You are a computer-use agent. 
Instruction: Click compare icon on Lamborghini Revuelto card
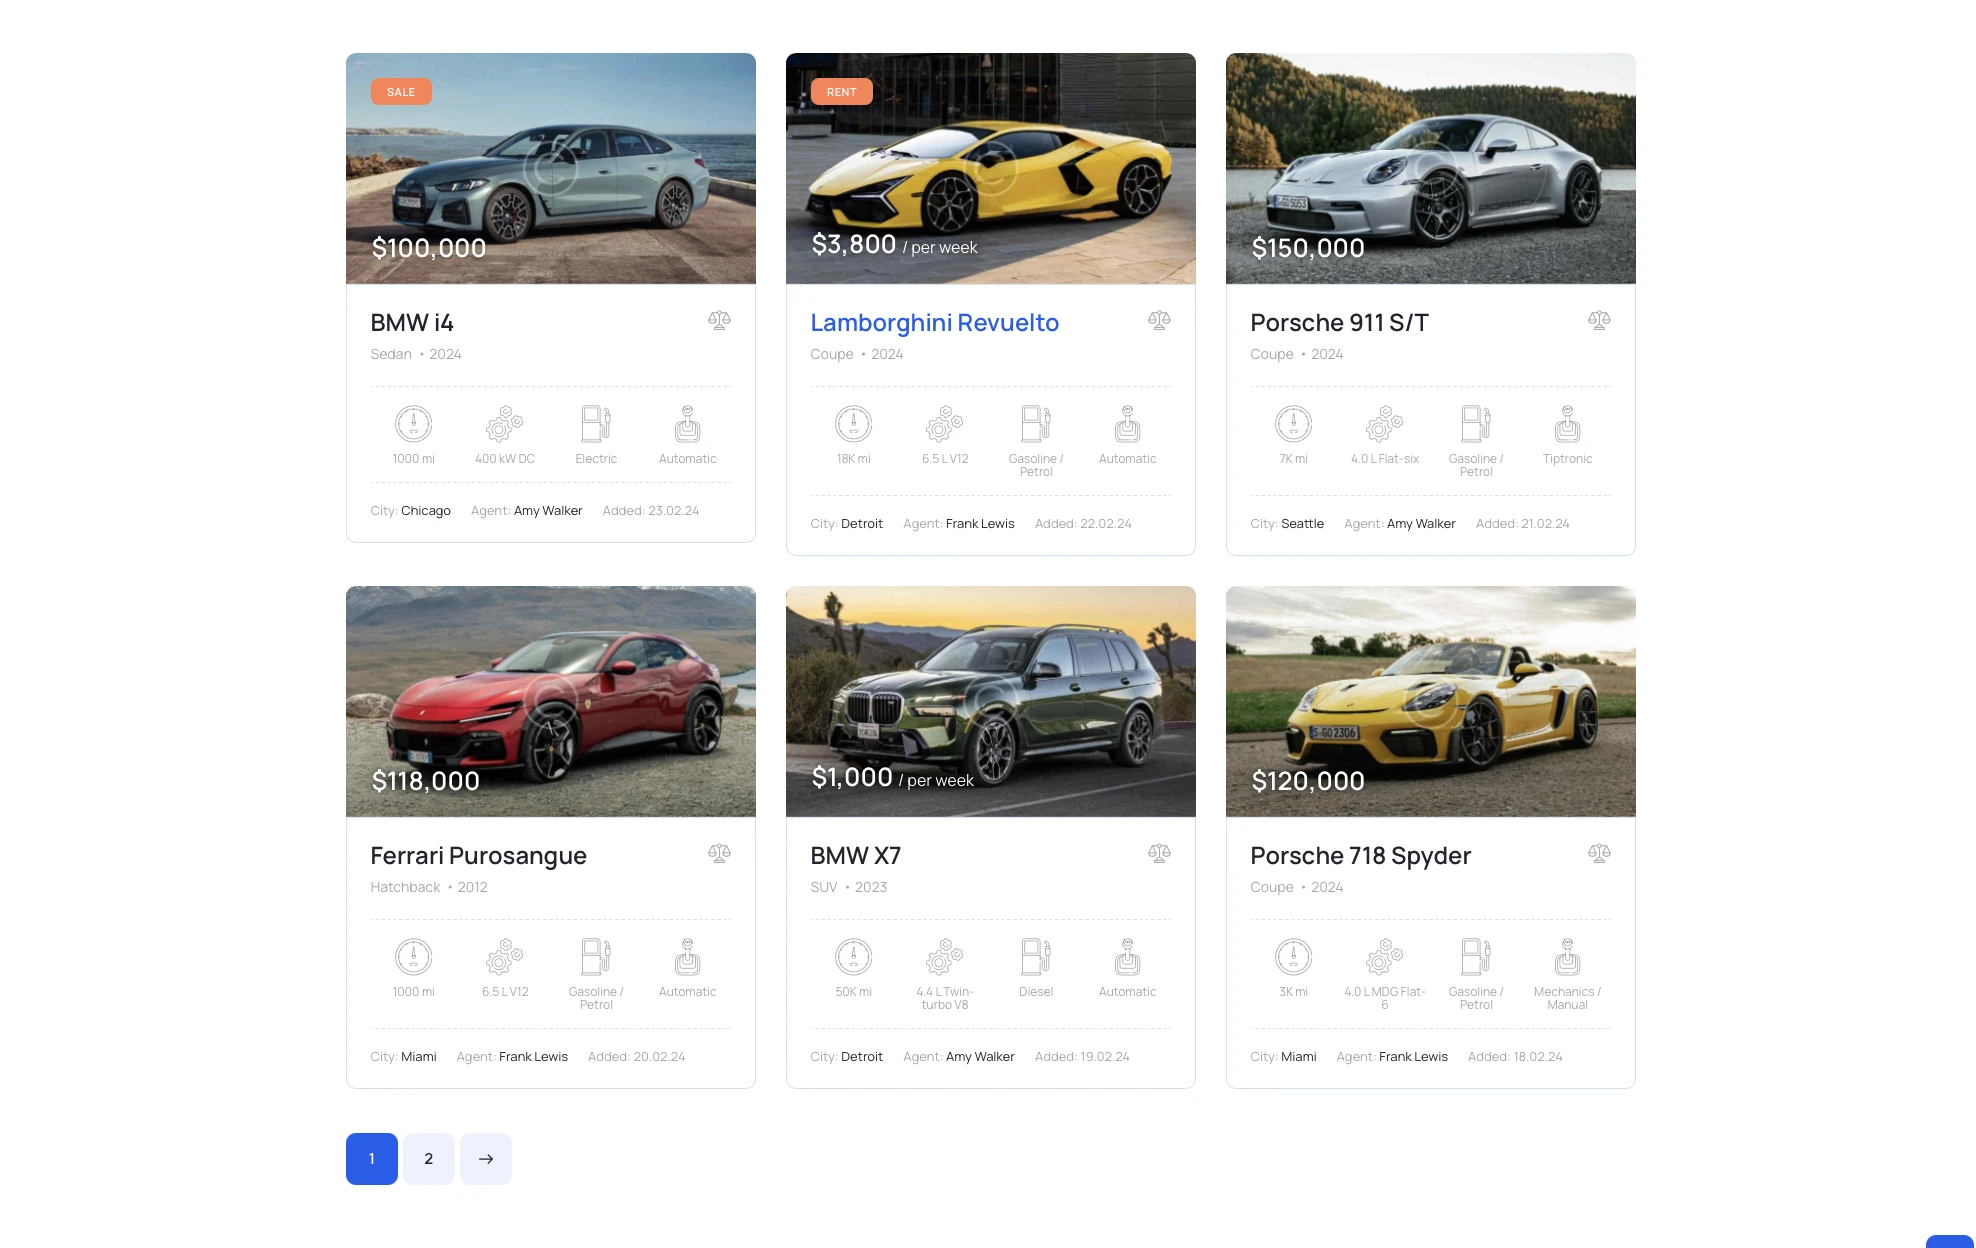(1159, 321)
